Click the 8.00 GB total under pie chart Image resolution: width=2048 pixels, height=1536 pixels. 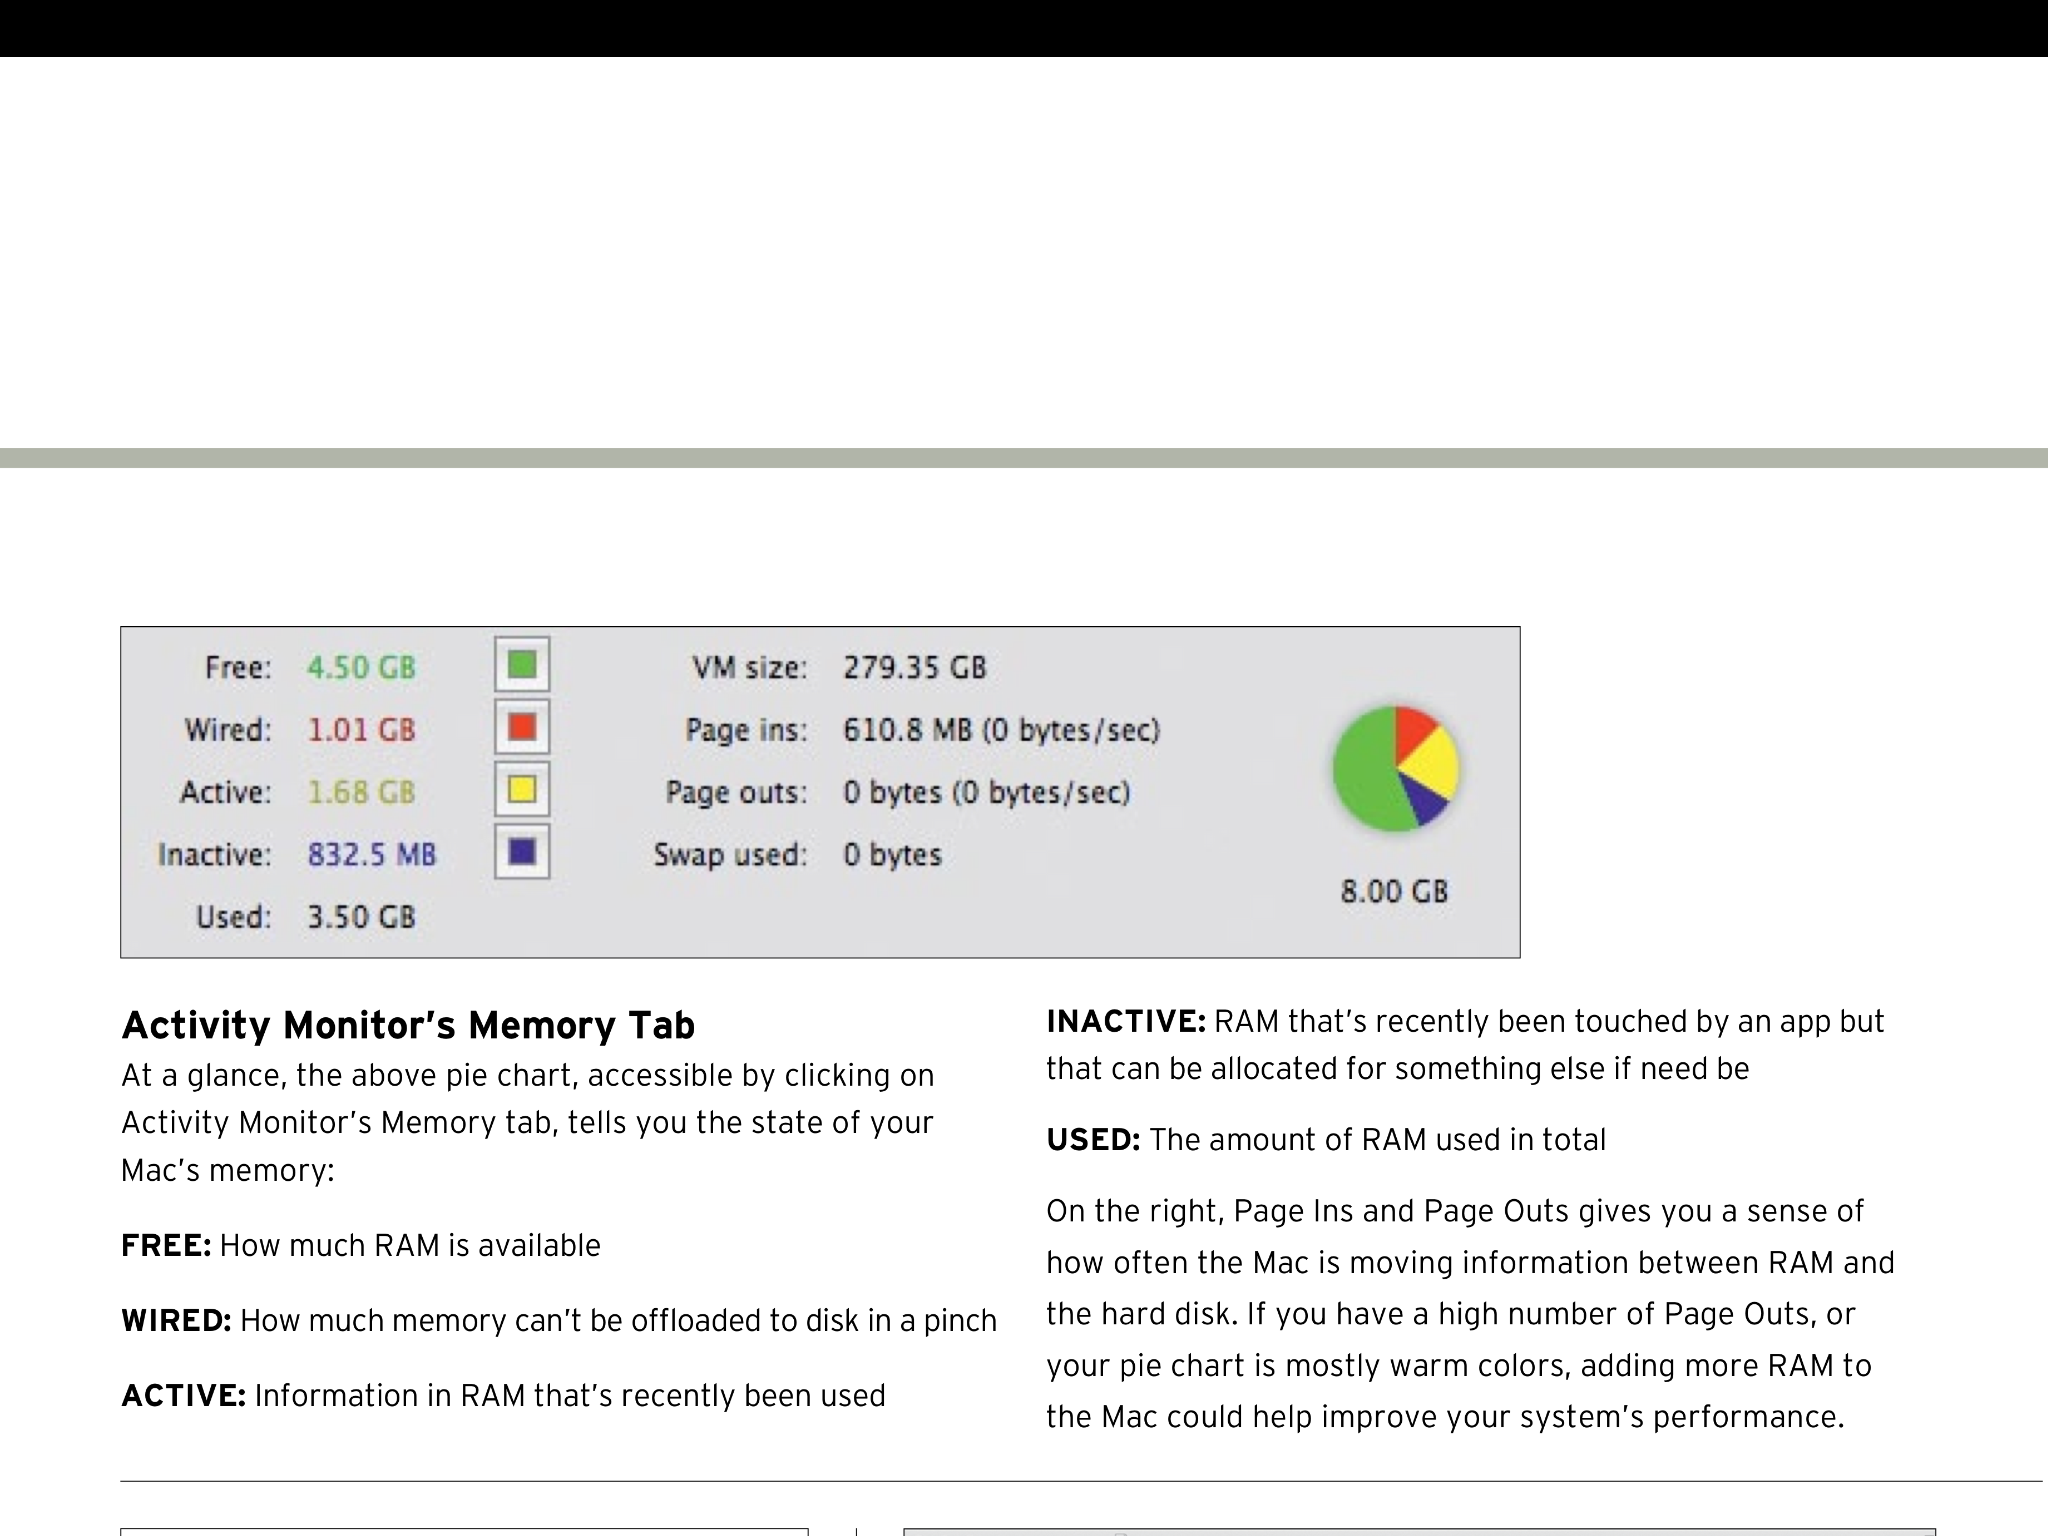click(1394, 891)
